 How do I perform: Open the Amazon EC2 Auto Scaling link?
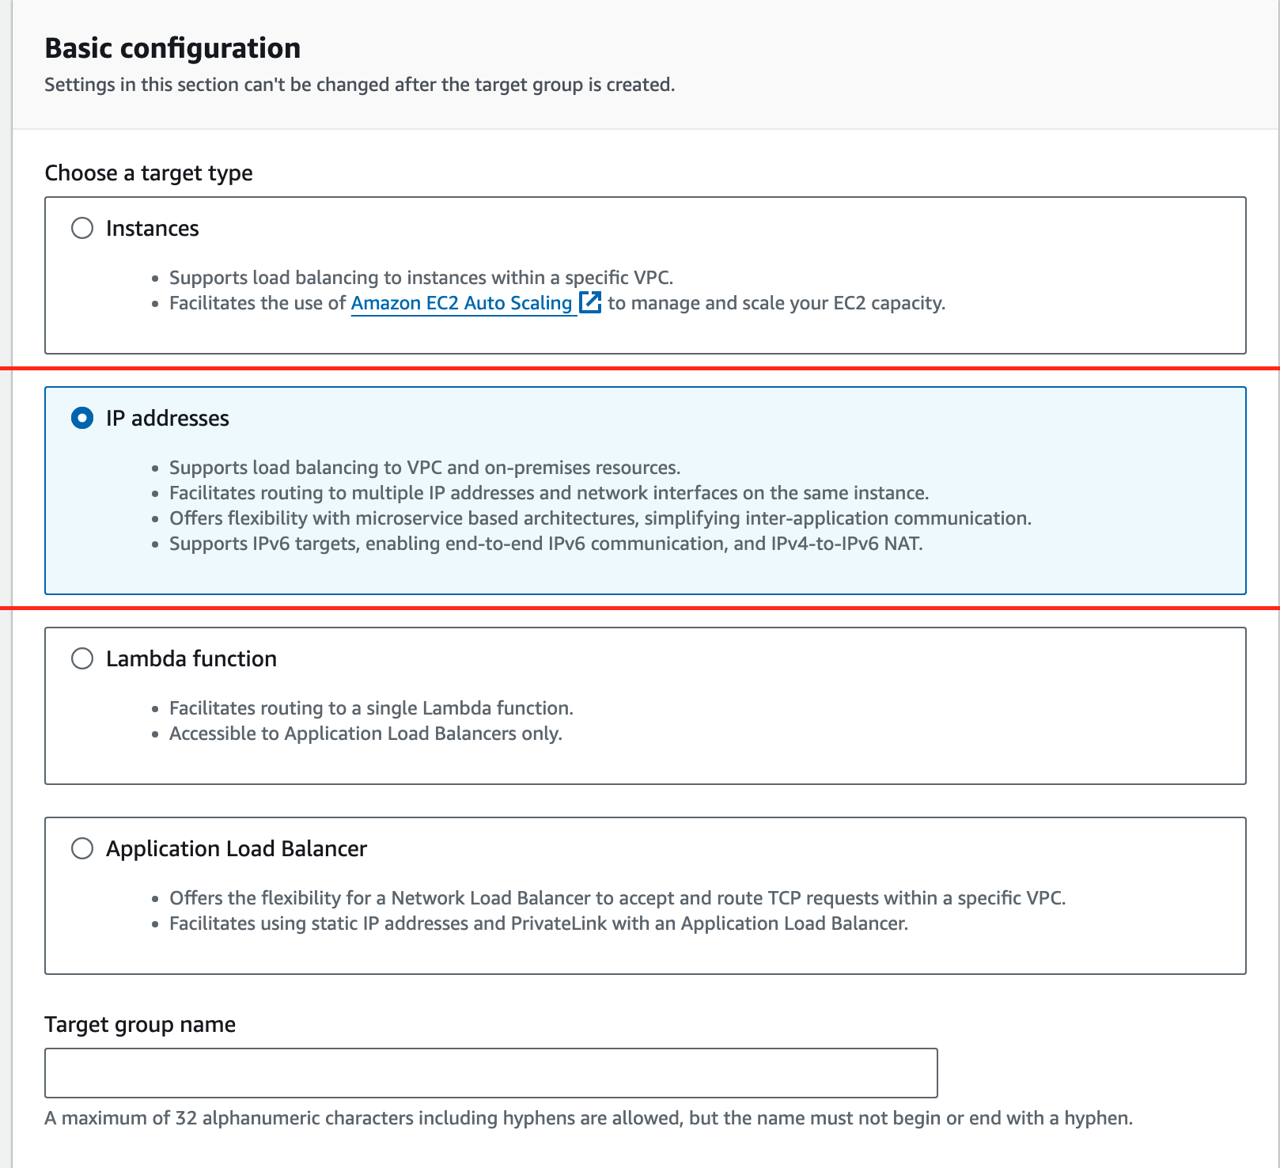pyautogui.click(x=461, y=303)
